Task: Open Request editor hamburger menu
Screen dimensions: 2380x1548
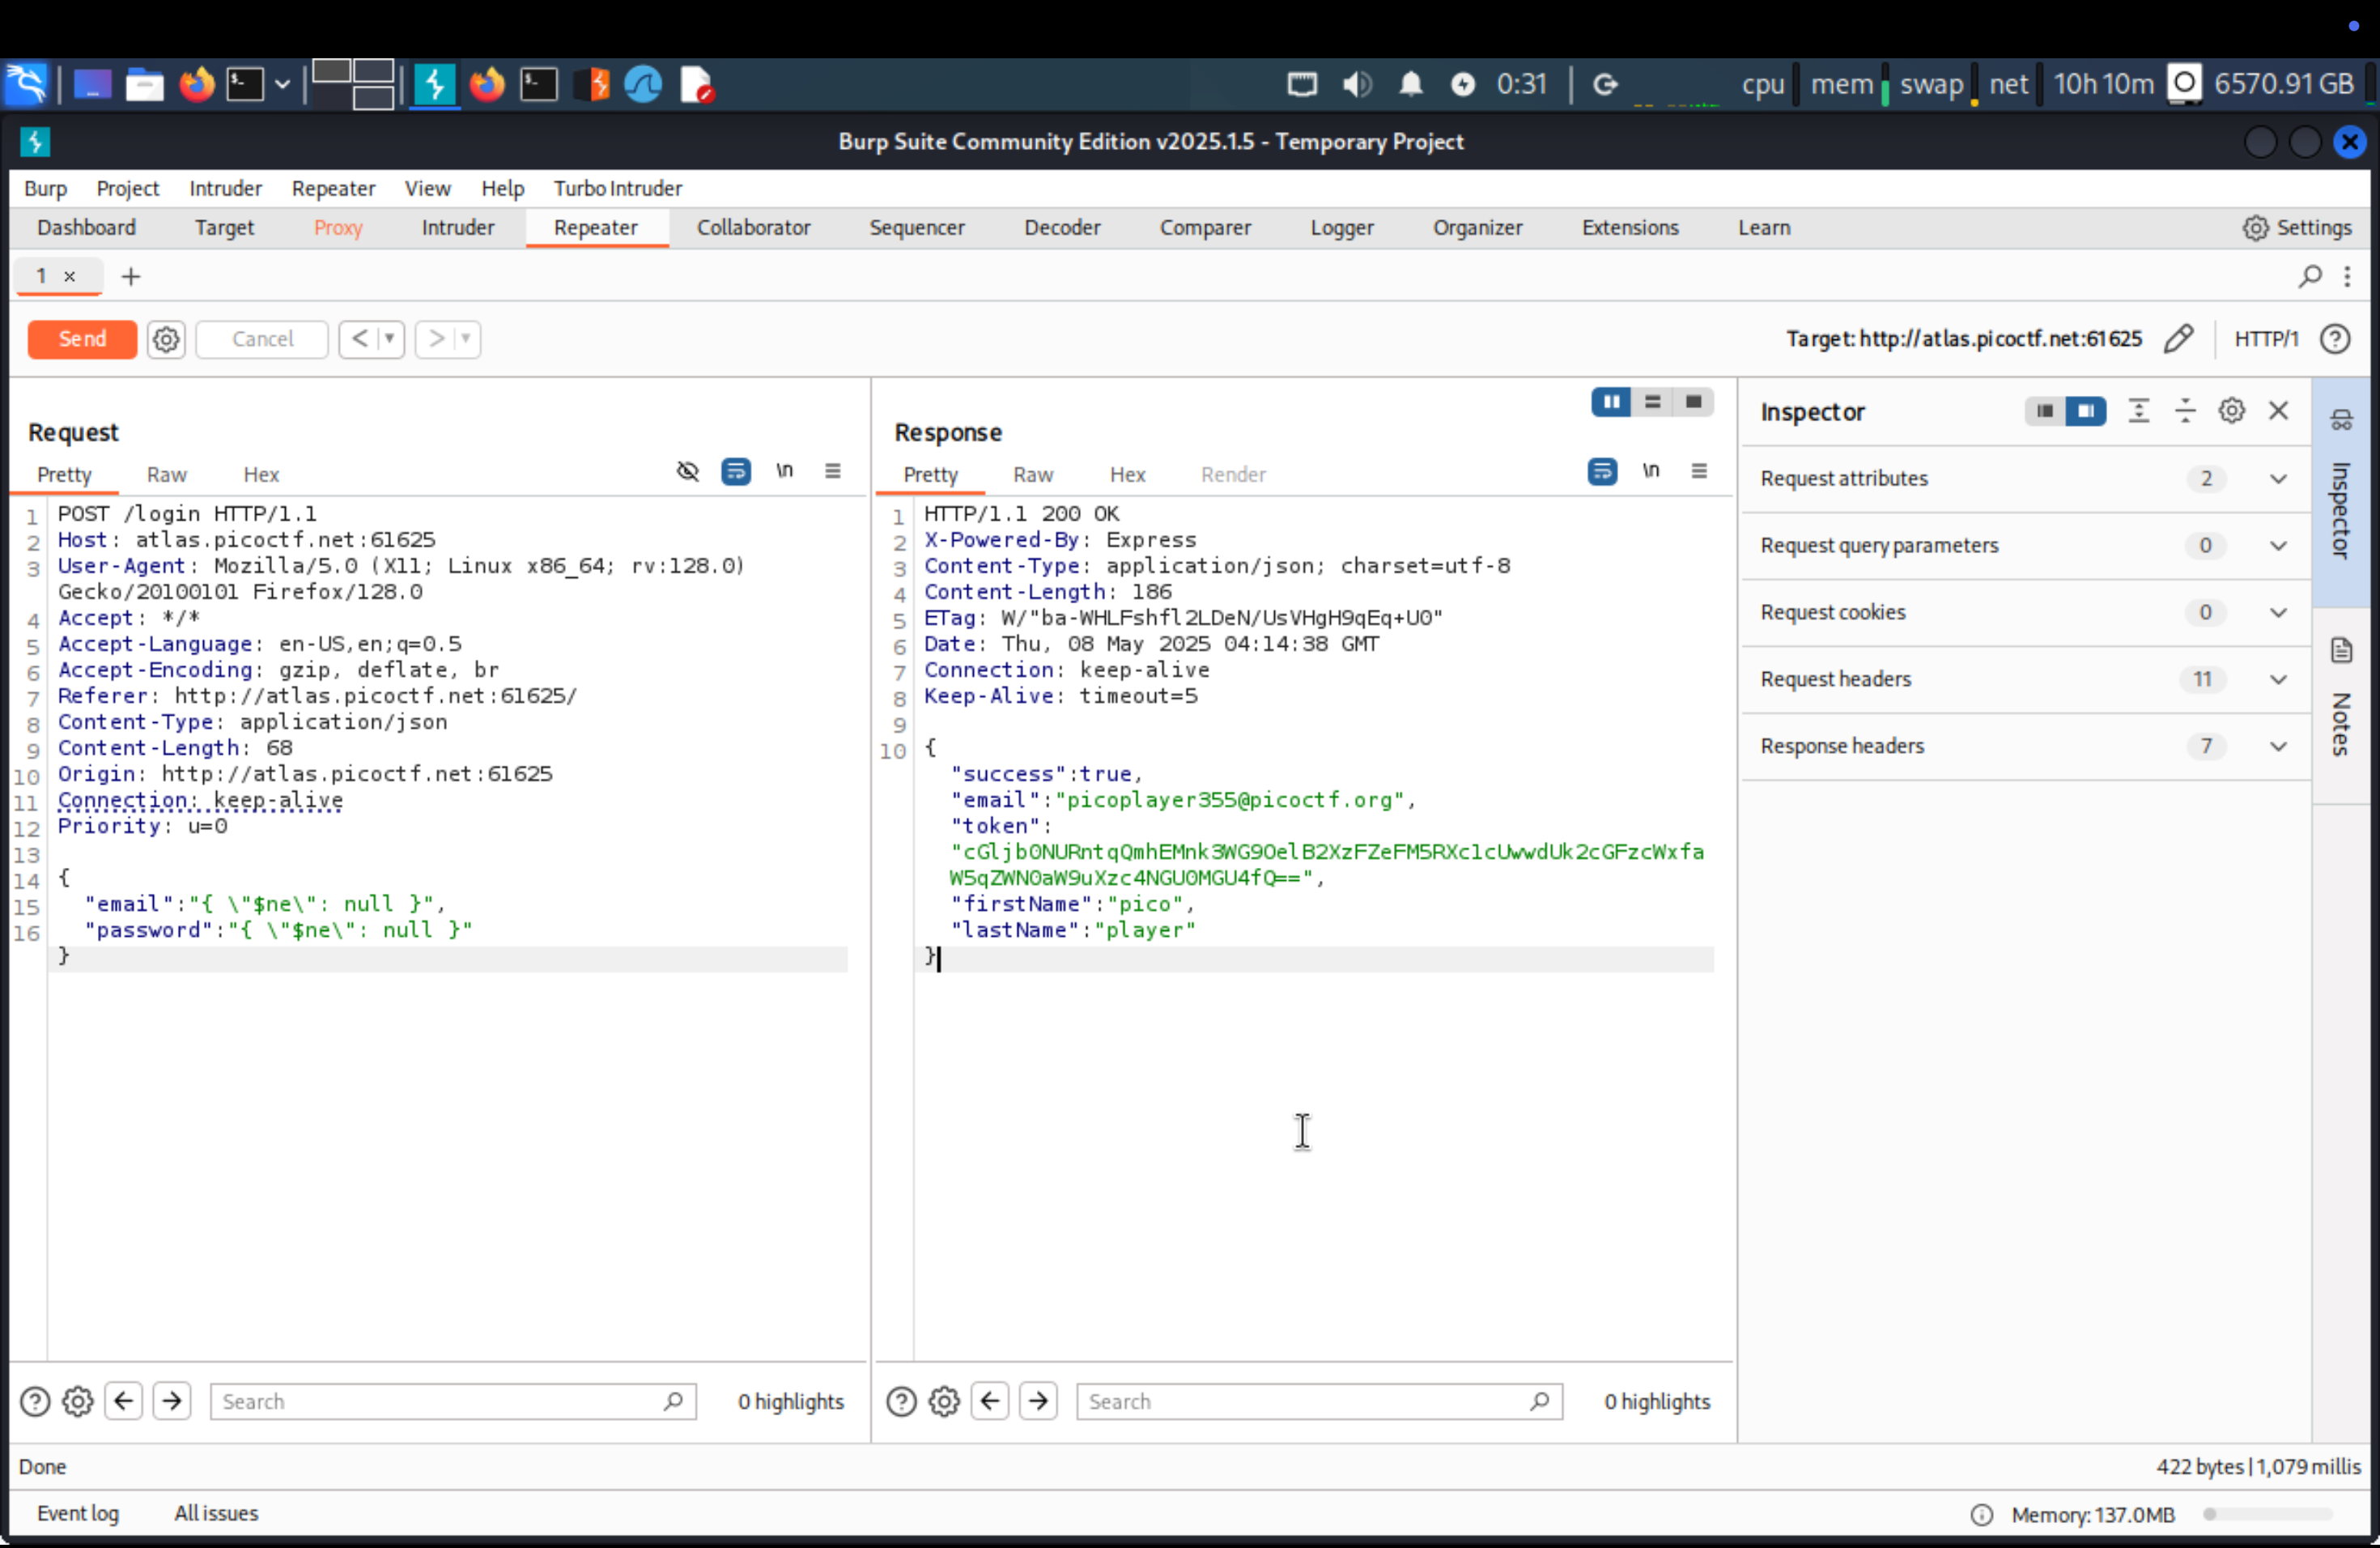Action: click(x=833, y=470)
